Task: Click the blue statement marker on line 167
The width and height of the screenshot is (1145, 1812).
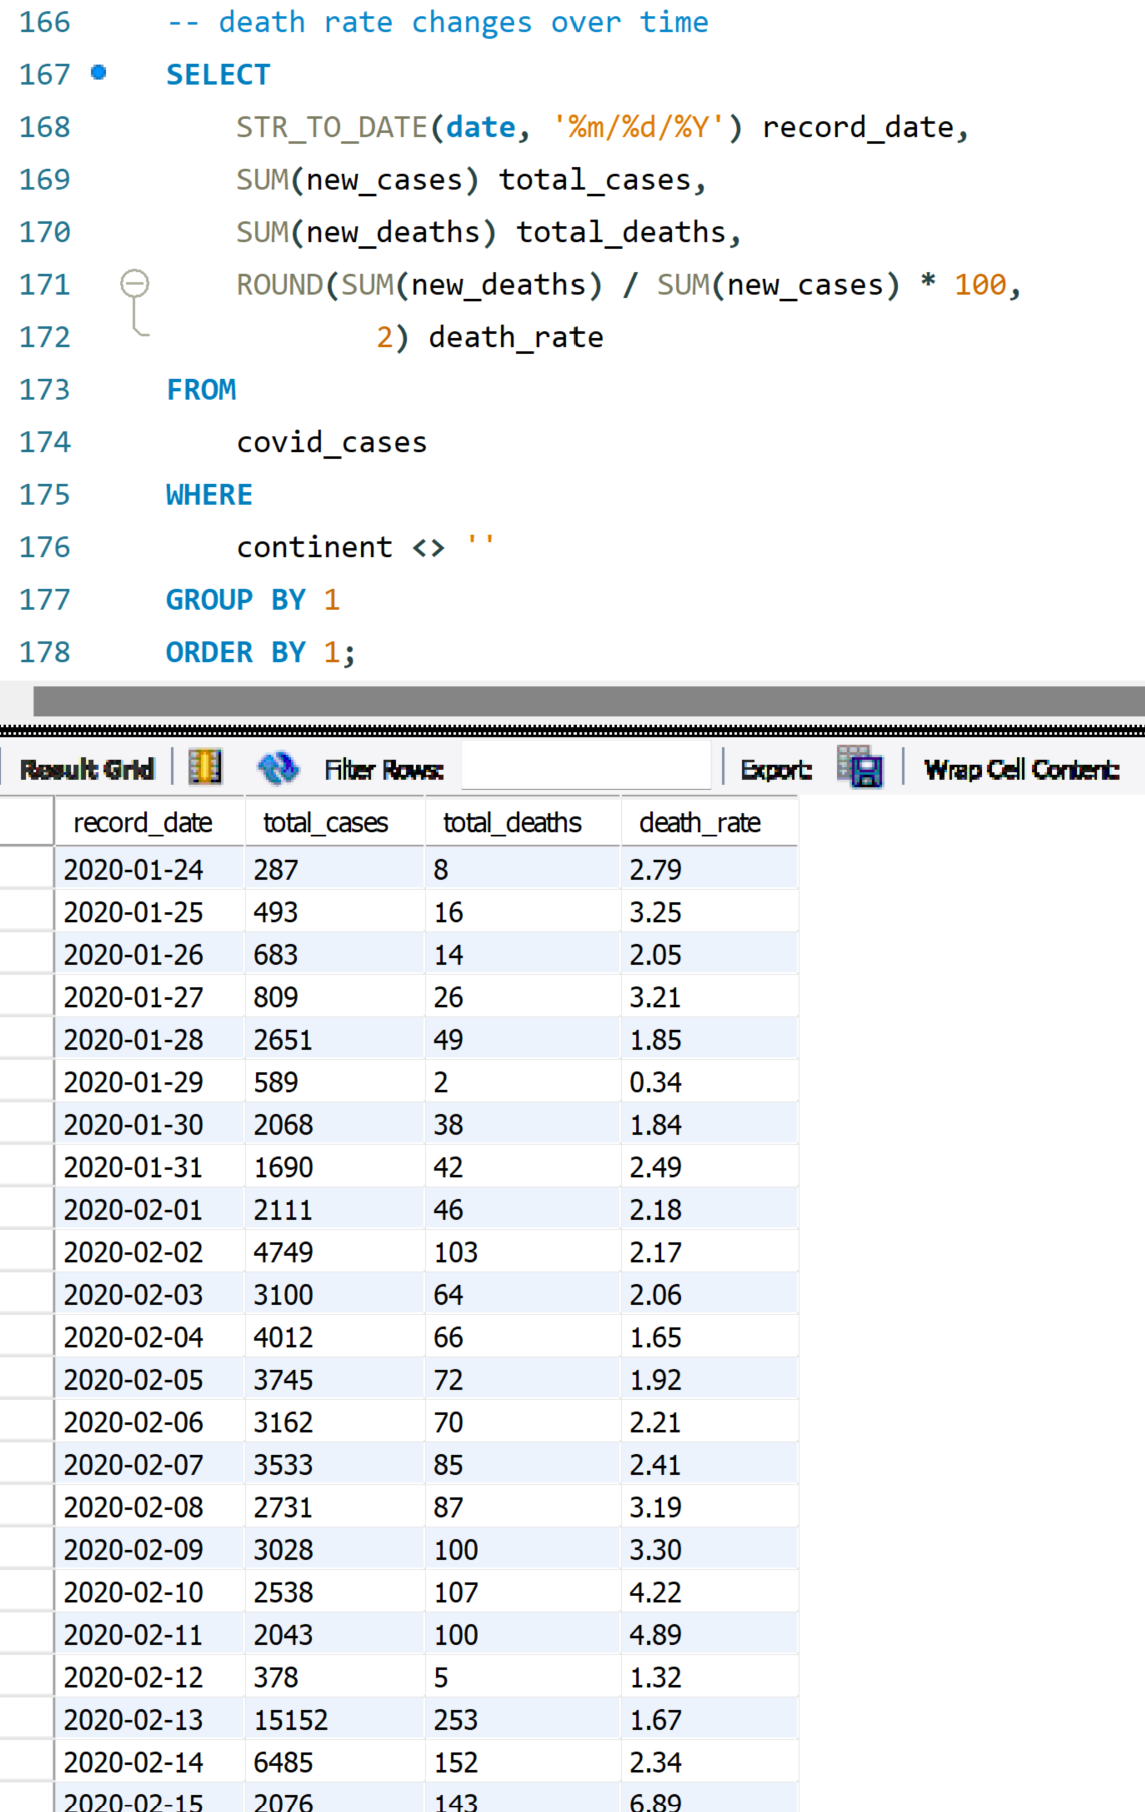Action: (x=98, y=72)
